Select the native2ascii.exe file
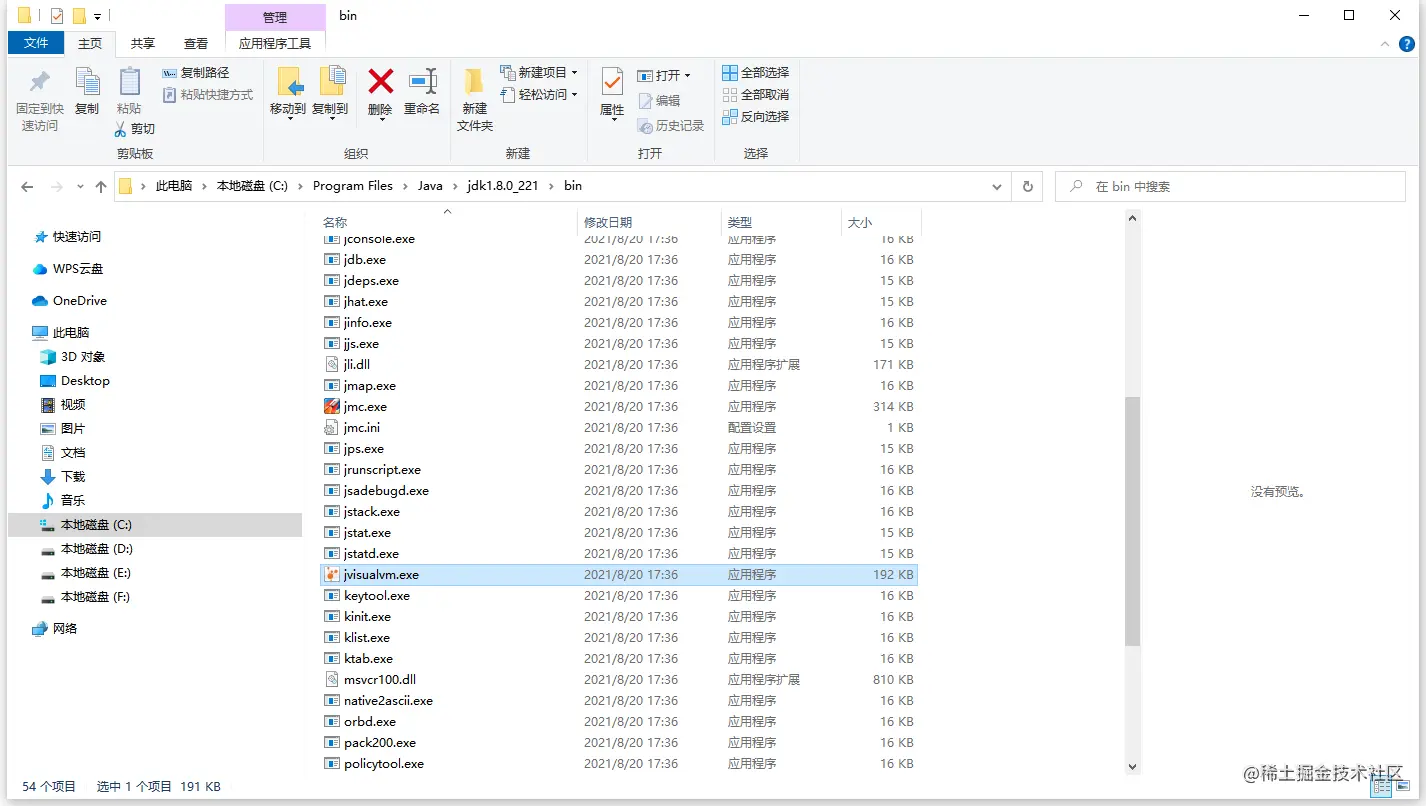The height and width of the screenshot is (806, 1426). coord(619,701)
